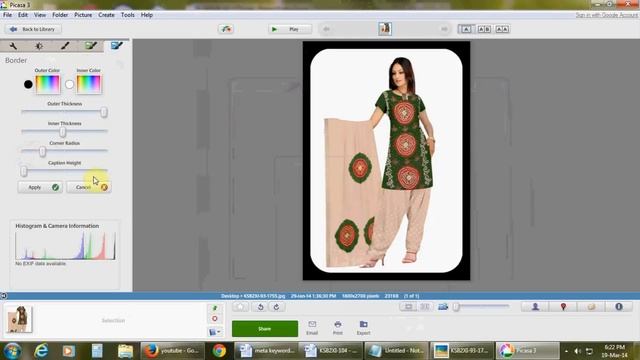Click the actual-size view icon
Viewport: 640px width, 360px height.
pos(424,307)
